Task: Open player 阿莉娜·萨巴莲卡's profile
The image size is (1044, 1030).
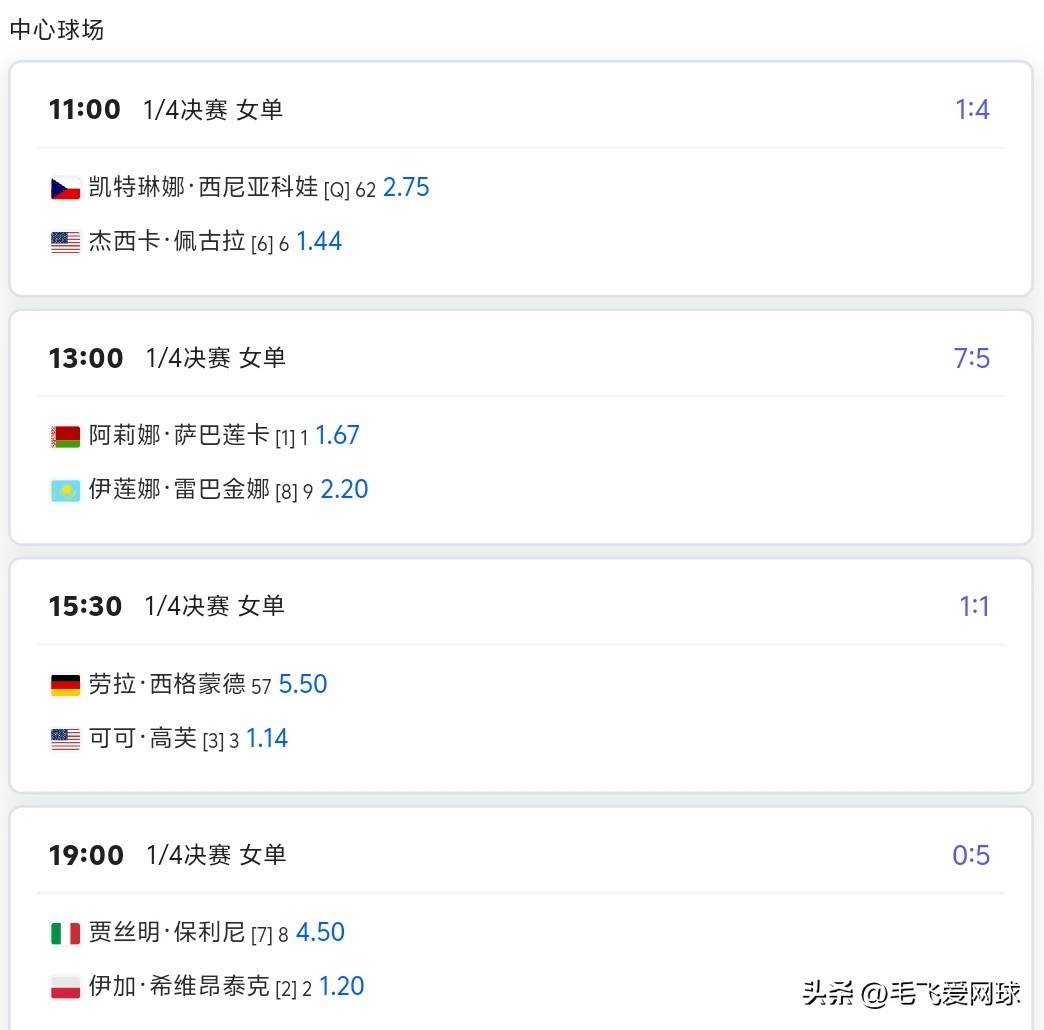Action: [179, 436]
